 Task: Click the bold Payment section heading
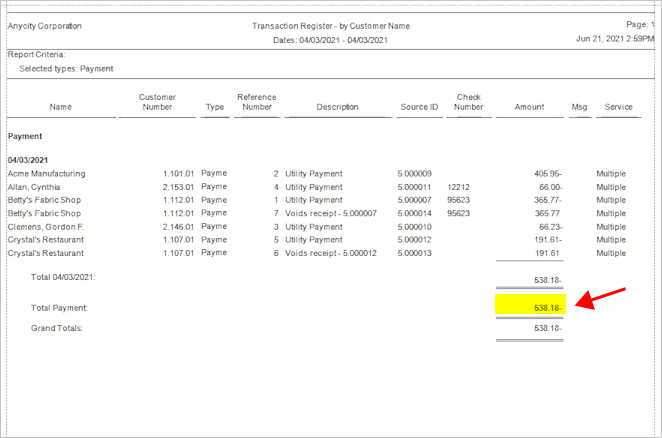point(25,136)
